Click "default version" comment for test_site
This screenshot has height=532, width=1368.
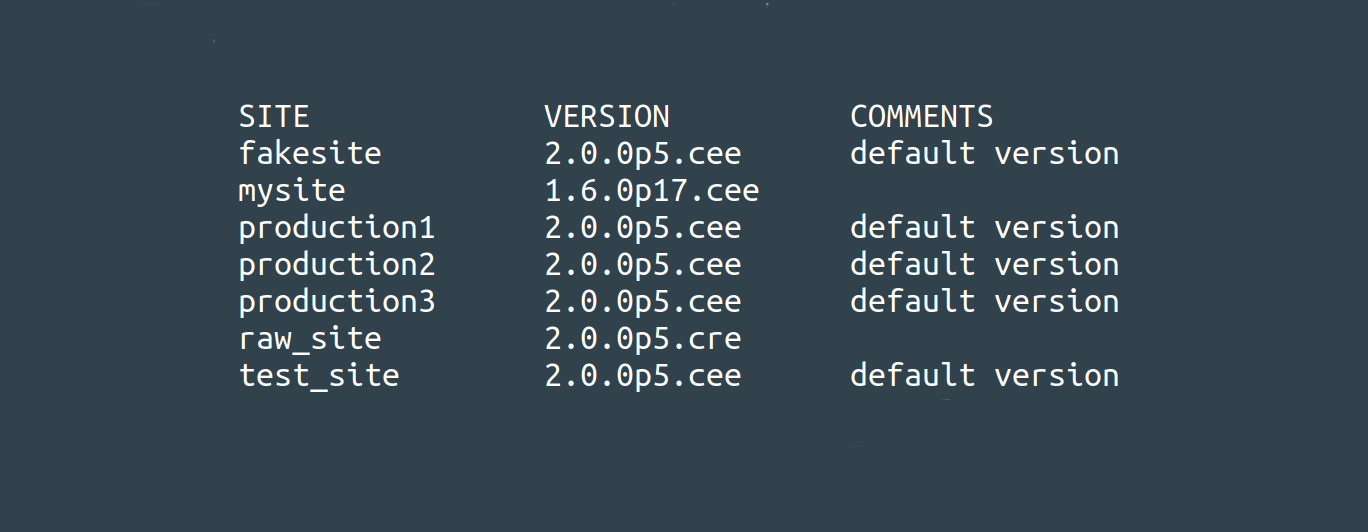[x=985, y=376]
